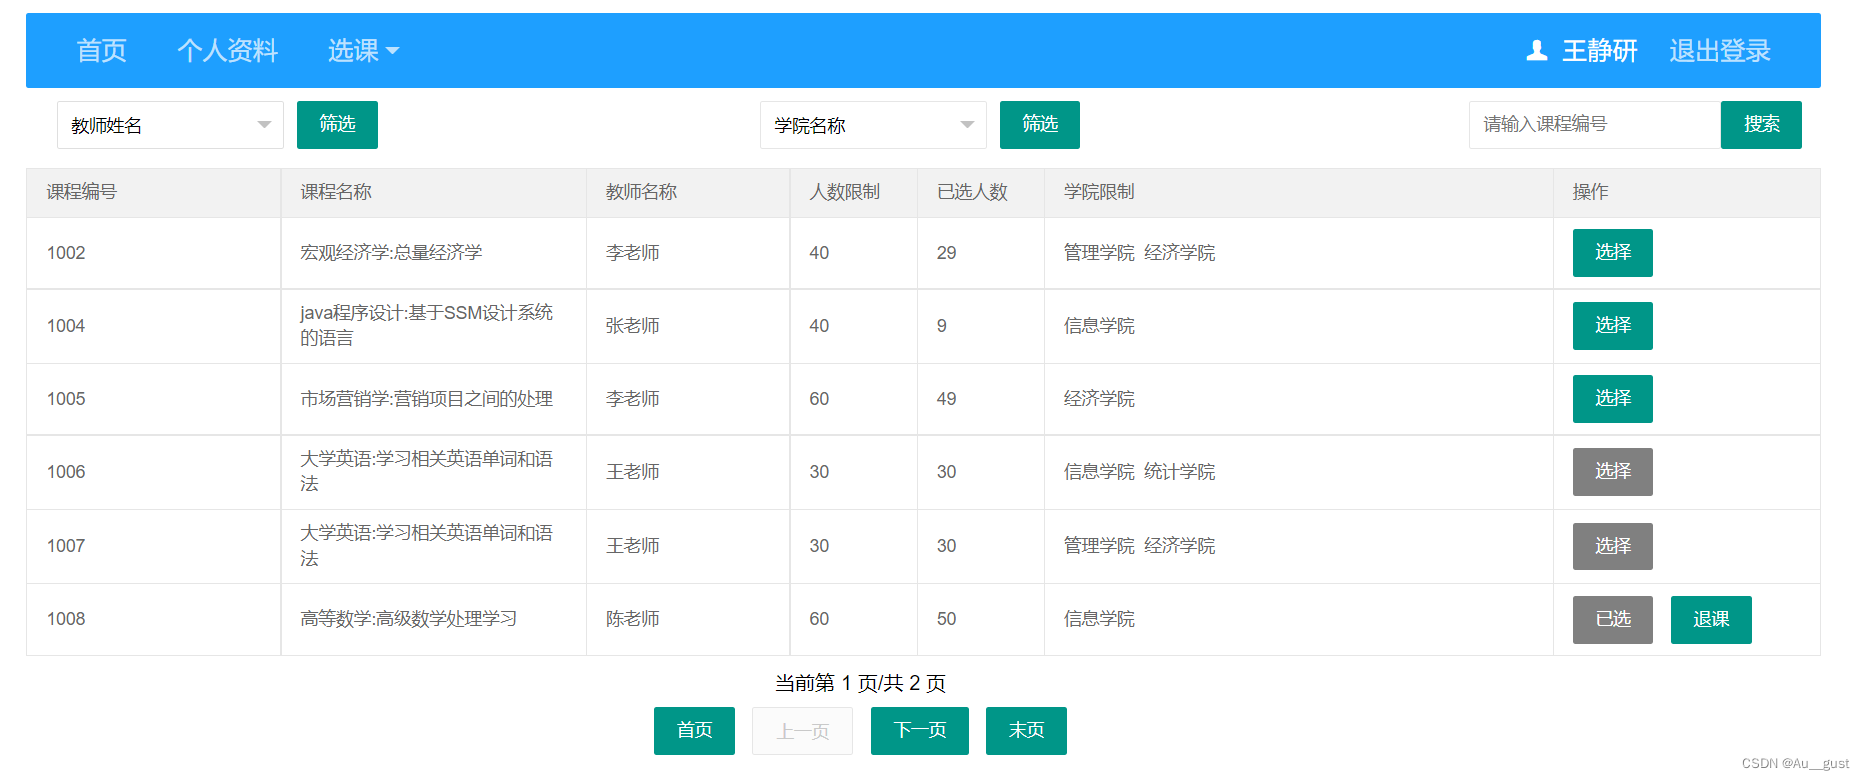Click selected count 9 in row 1004
Image resolution: width=1865 pixels, height=780 pixels.
pyautogui.click(x=941, y=326)
